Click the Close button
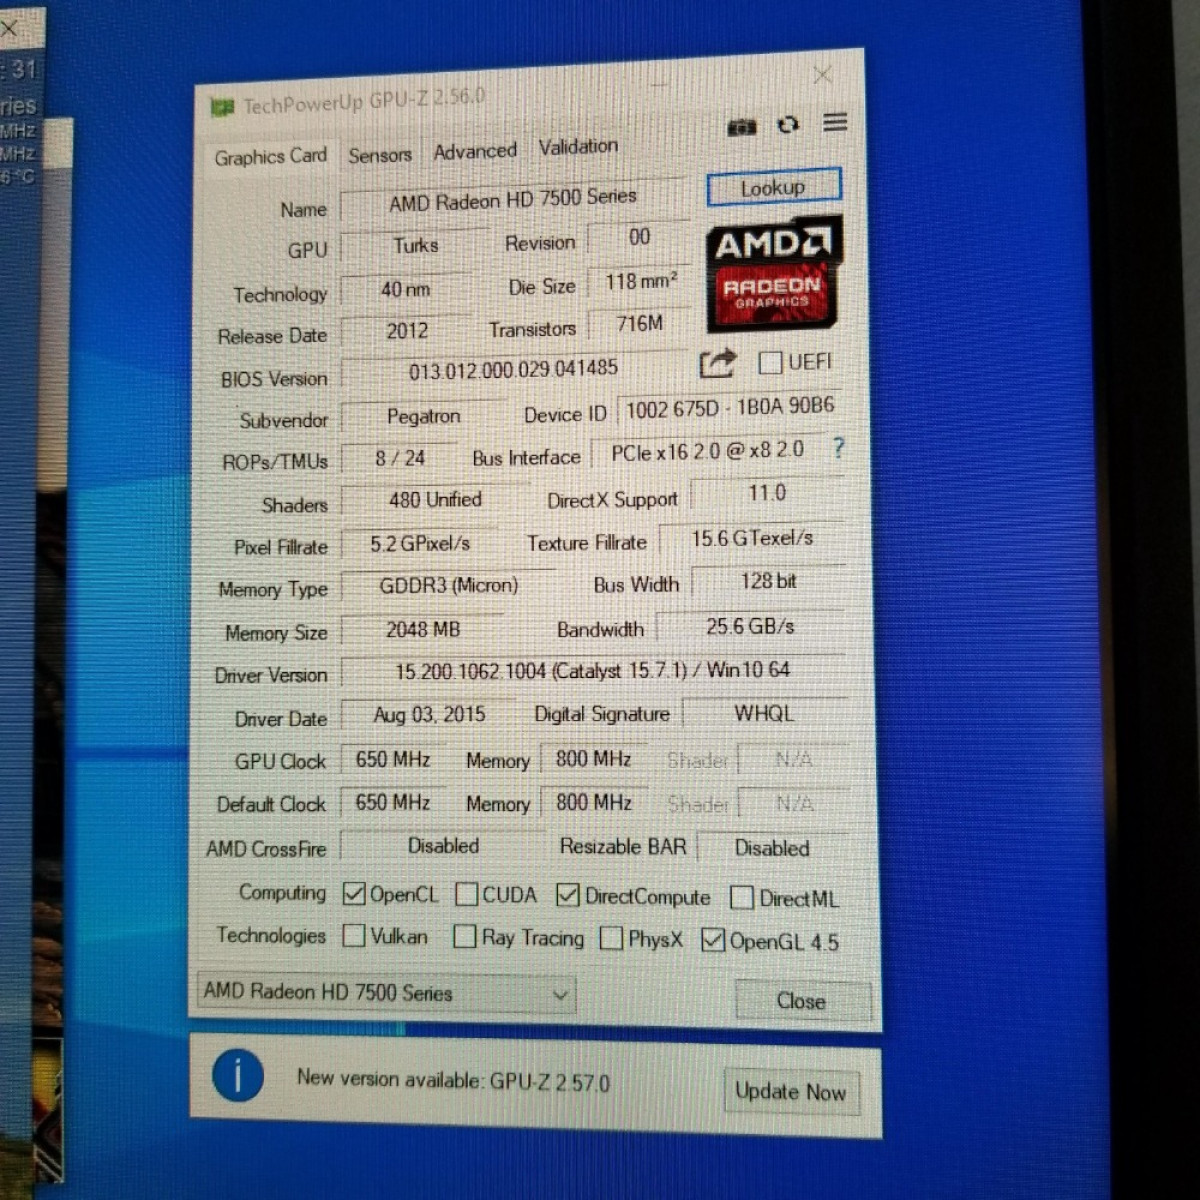1200x1200 pixels. [803, 1001]
